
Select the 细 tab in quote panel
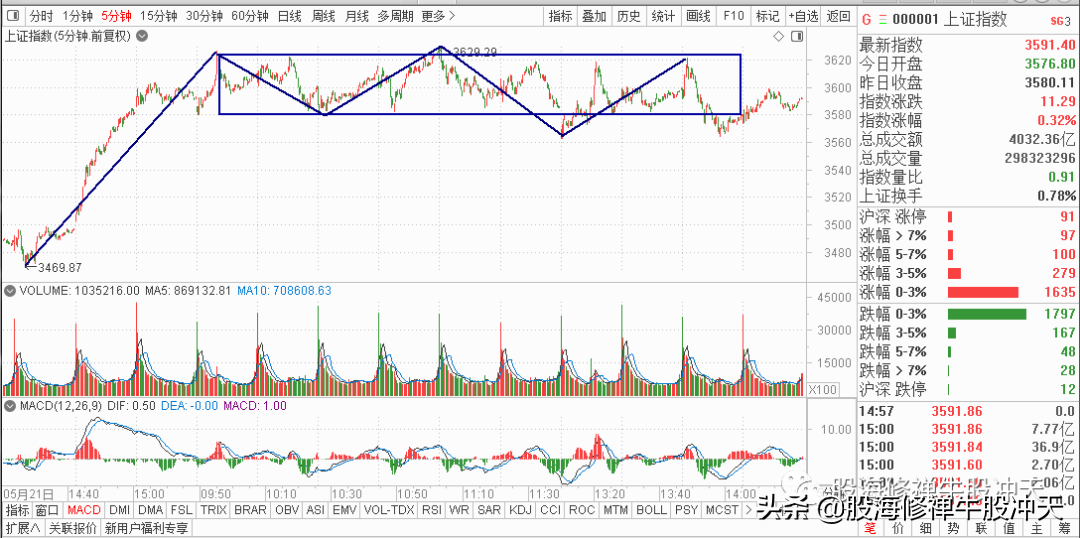(925, 528)
